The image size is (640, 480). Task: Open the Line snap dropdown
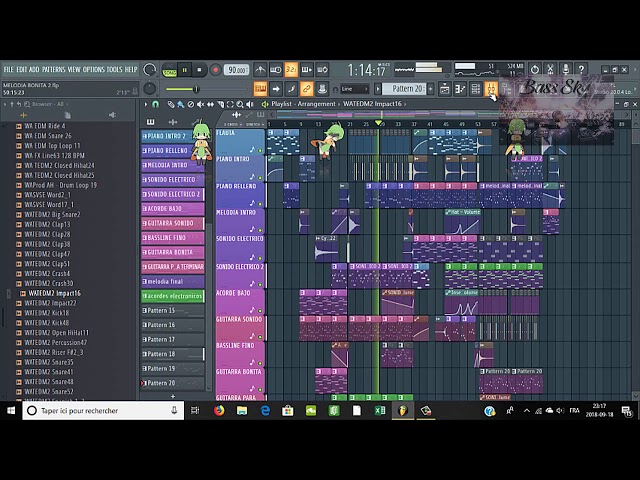pos(355,89)
